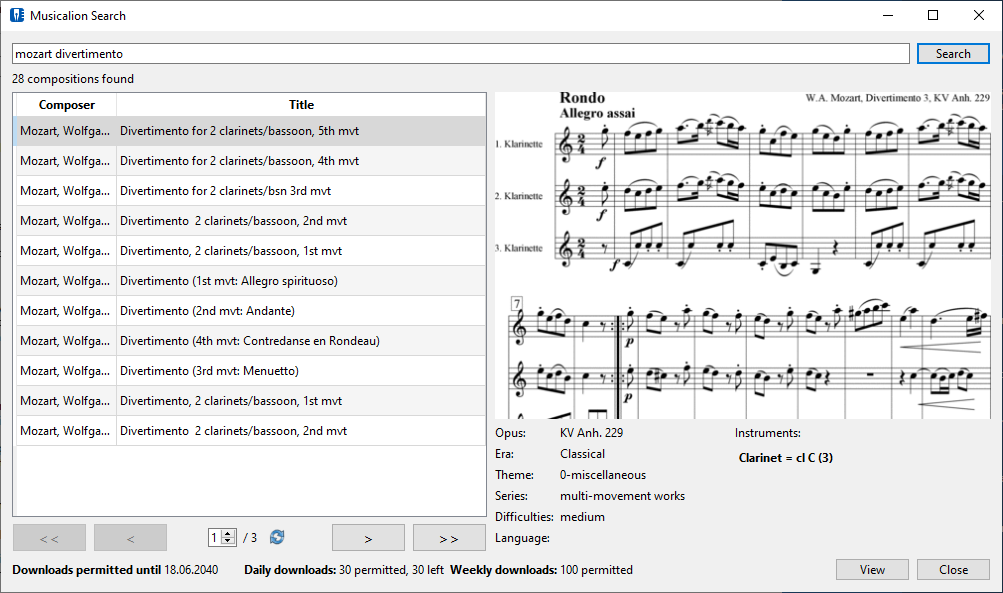Image resolution: width=1003 pixels, height=593 pixels.
Task: Sort by the Composer column header
Action: (67, 105)
